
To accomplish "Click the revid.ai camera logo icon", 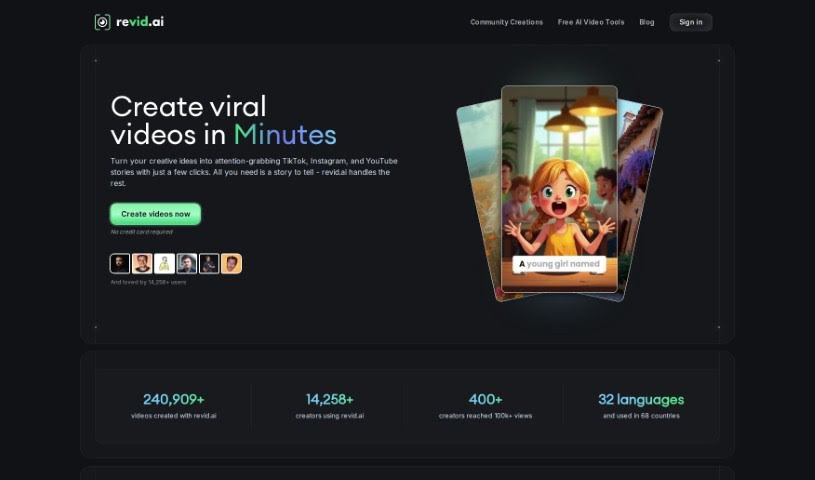I will tap(102, 22).
